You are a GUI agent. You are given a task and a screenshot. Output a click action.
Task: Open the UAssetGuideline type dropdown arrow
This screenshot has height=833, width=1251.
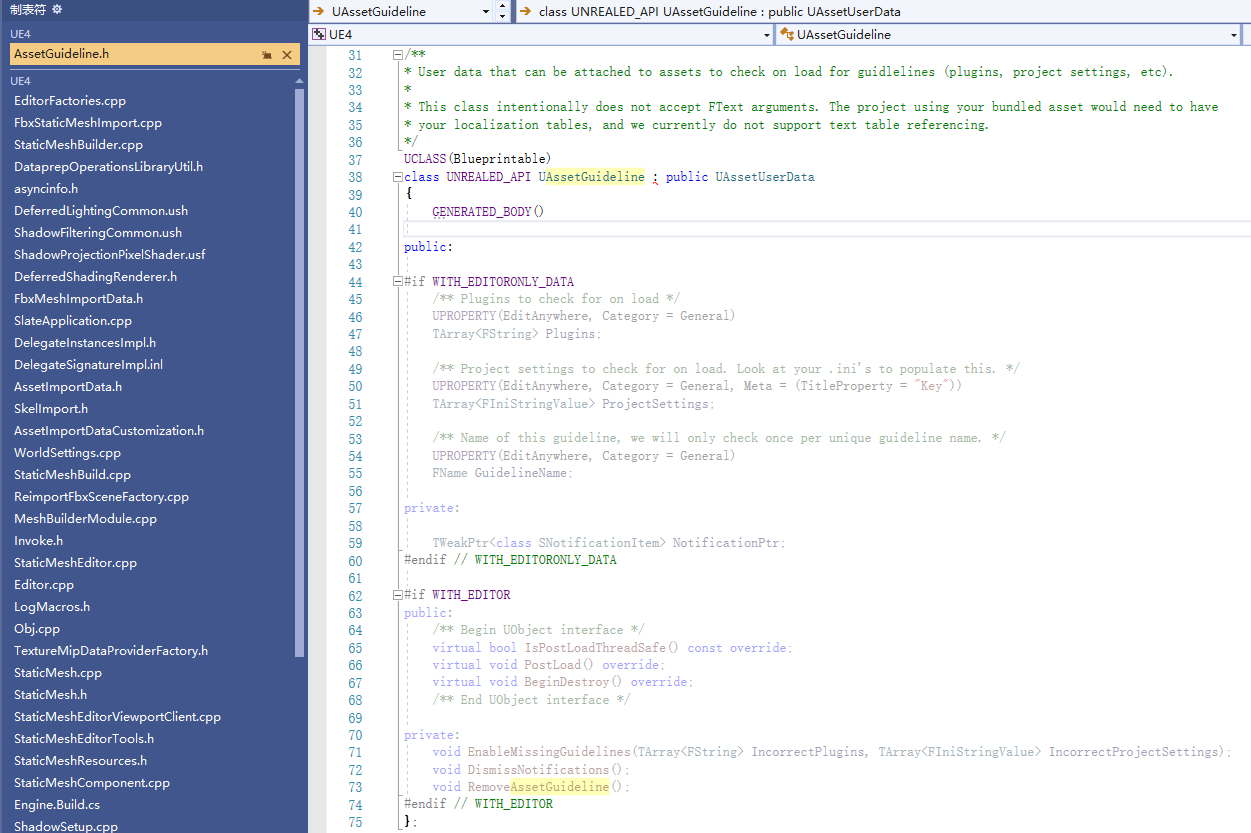pyautogui.click(x=1234, y=35)
